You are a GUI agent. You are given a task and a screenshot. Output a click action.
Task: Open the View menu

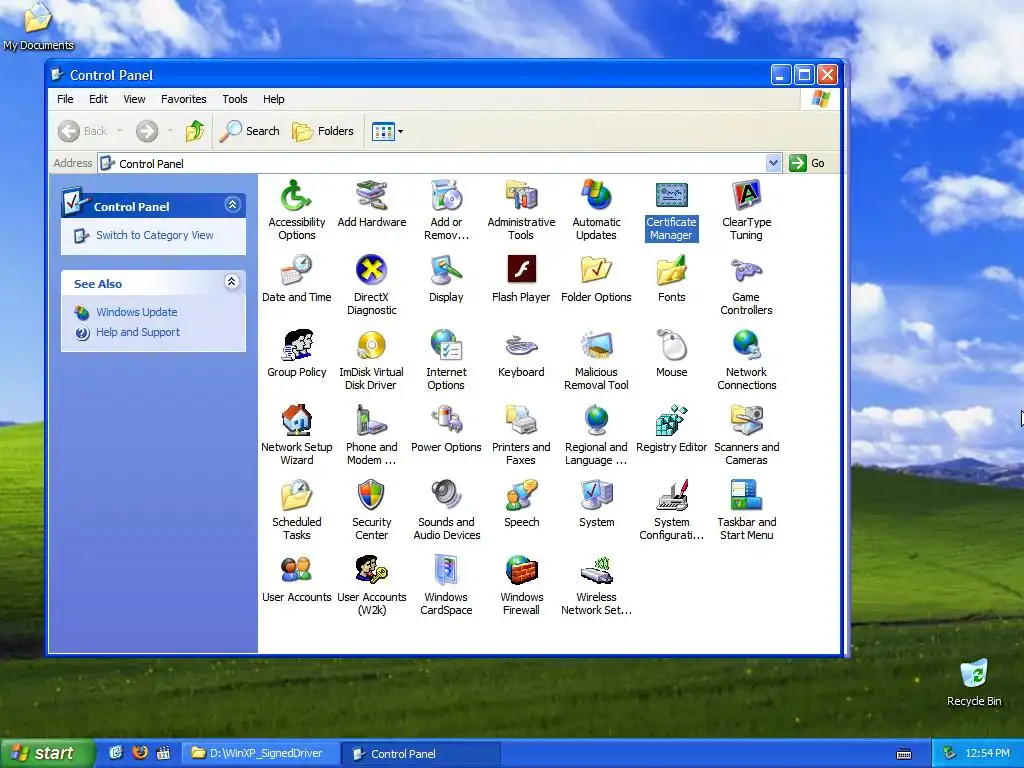coord(135,99)
